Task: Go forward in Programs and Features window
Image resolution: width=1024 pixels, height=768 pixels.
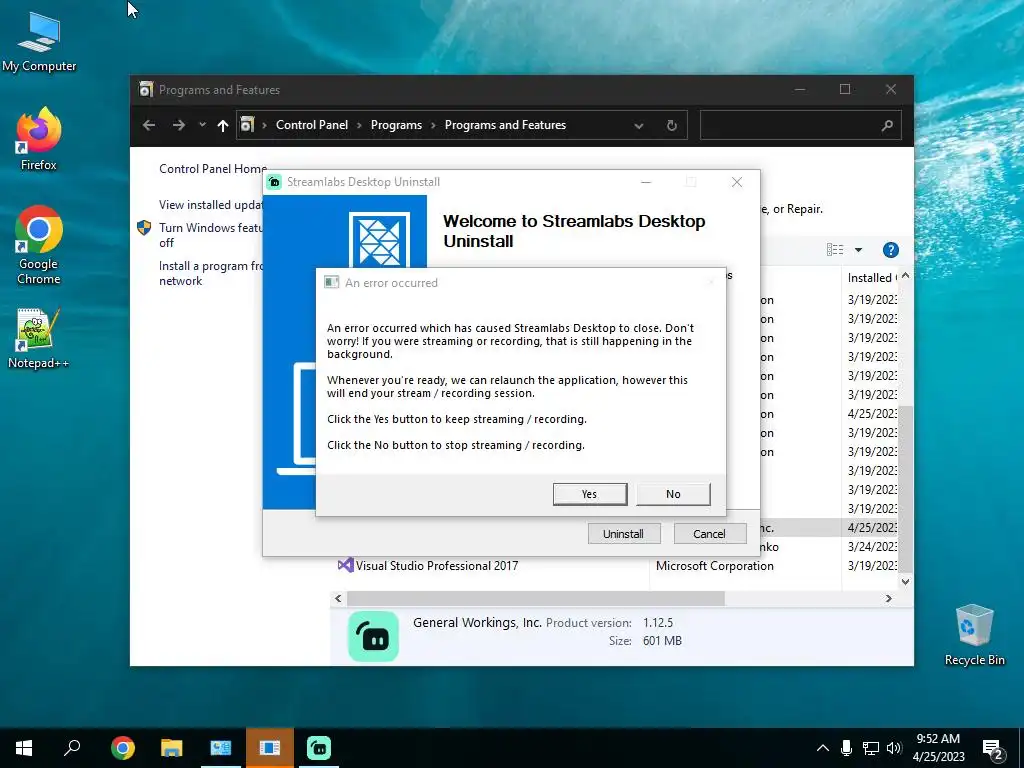Action: tap(178, 125)
